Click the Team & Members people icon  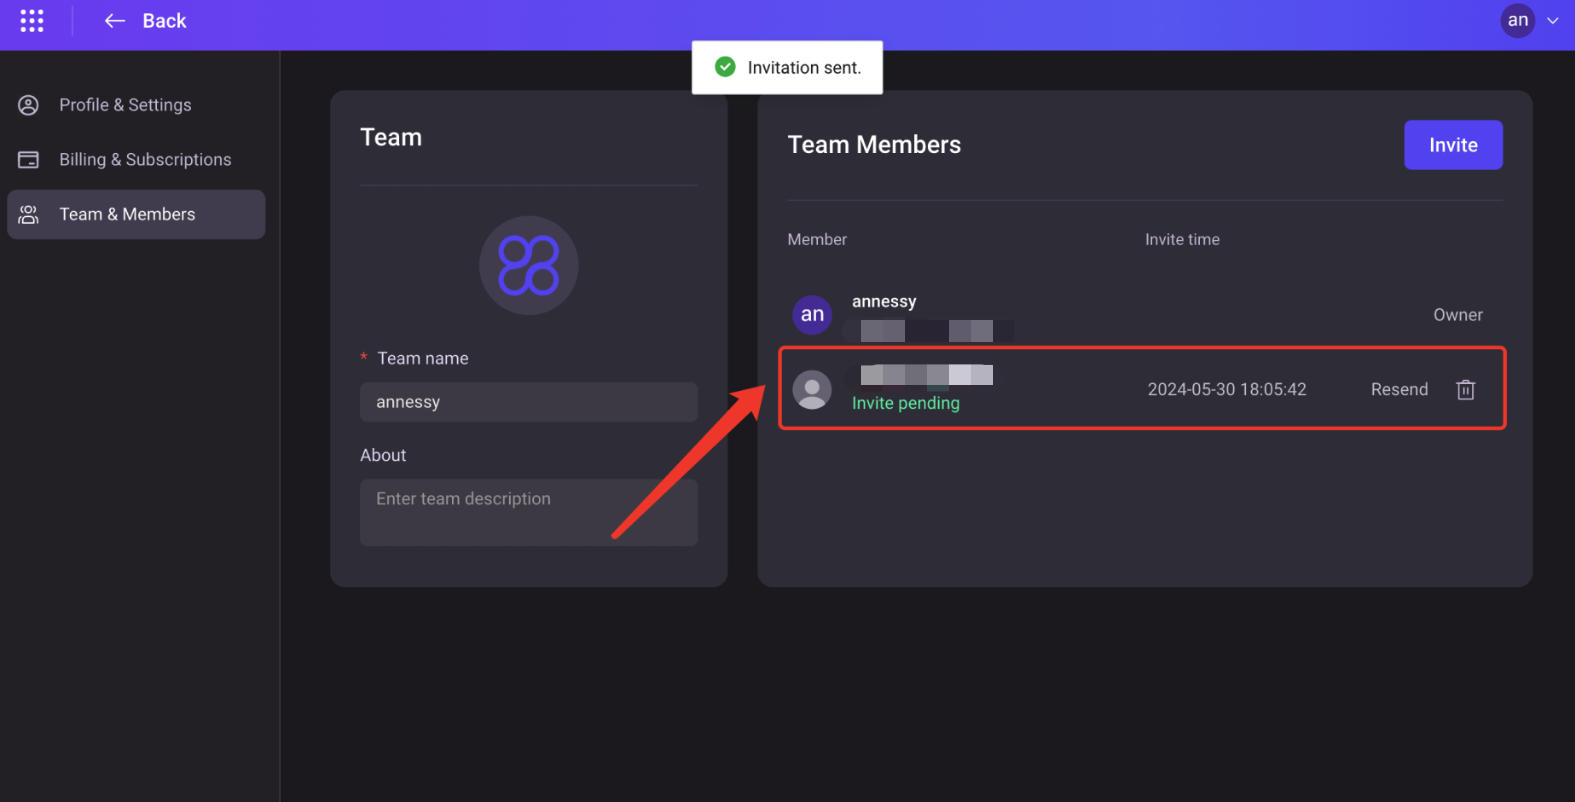coord(28,214)
